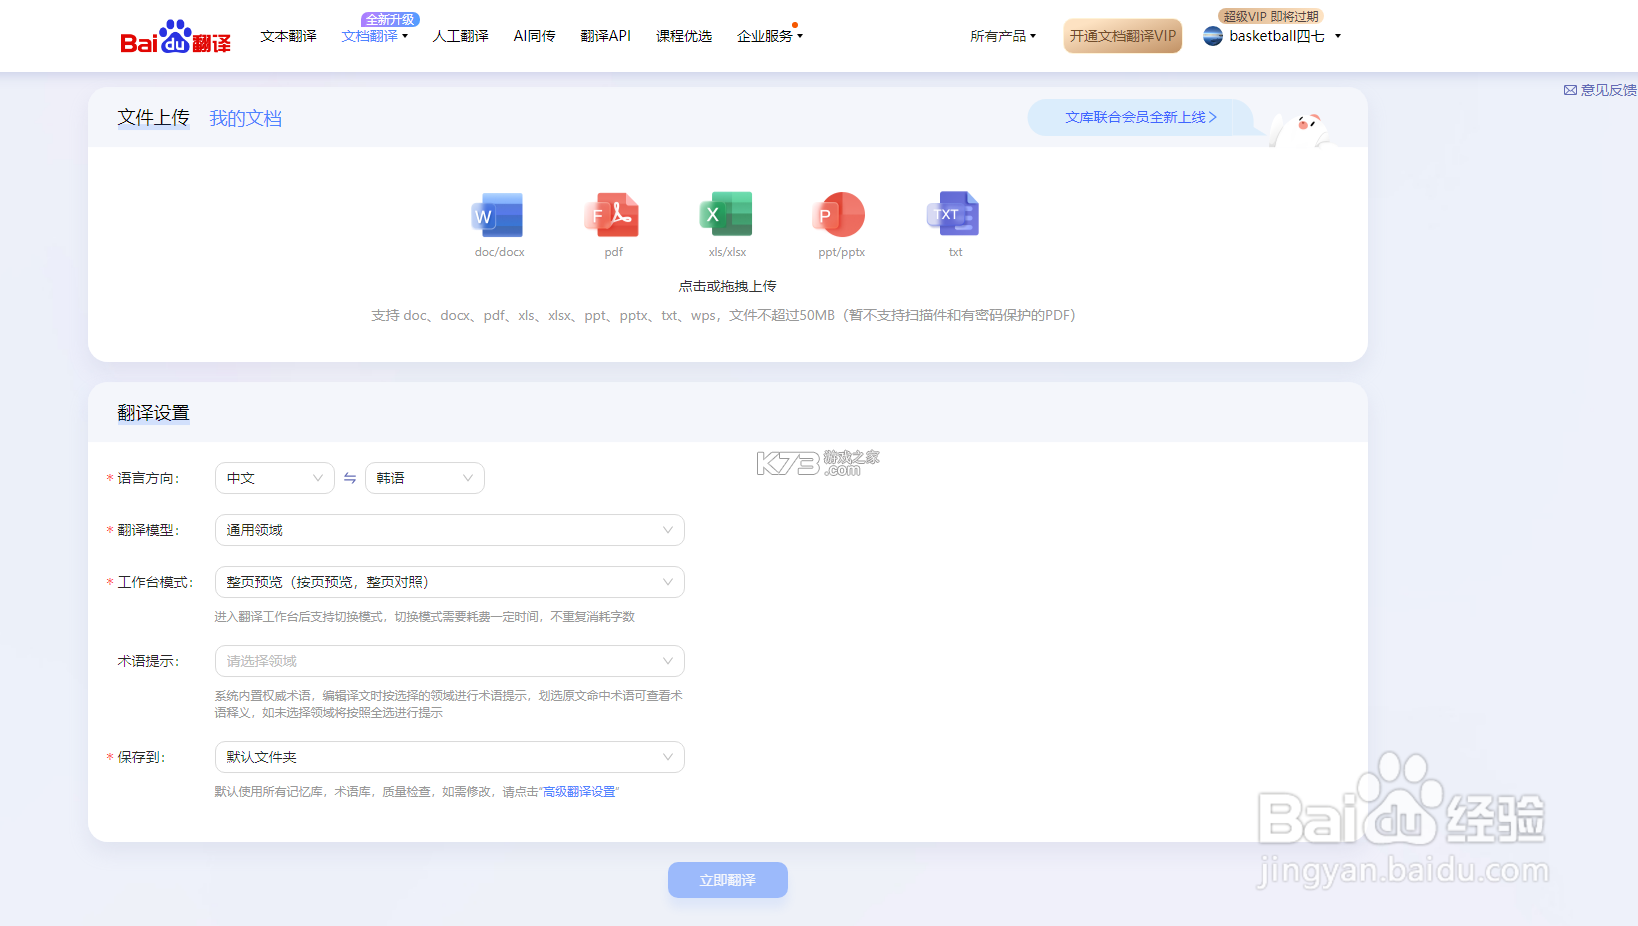Click the user avatar next to basketball四七

[x=1213, y=36]
